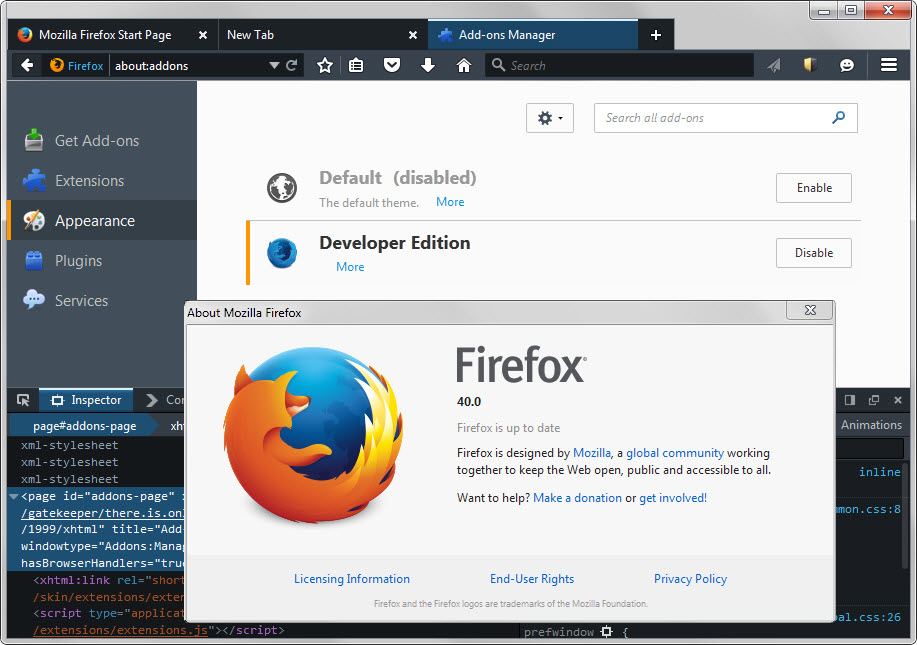Click the about:addons URL field
The width and height of the screenshot is (917, 645).
click(x=188, y=65)
